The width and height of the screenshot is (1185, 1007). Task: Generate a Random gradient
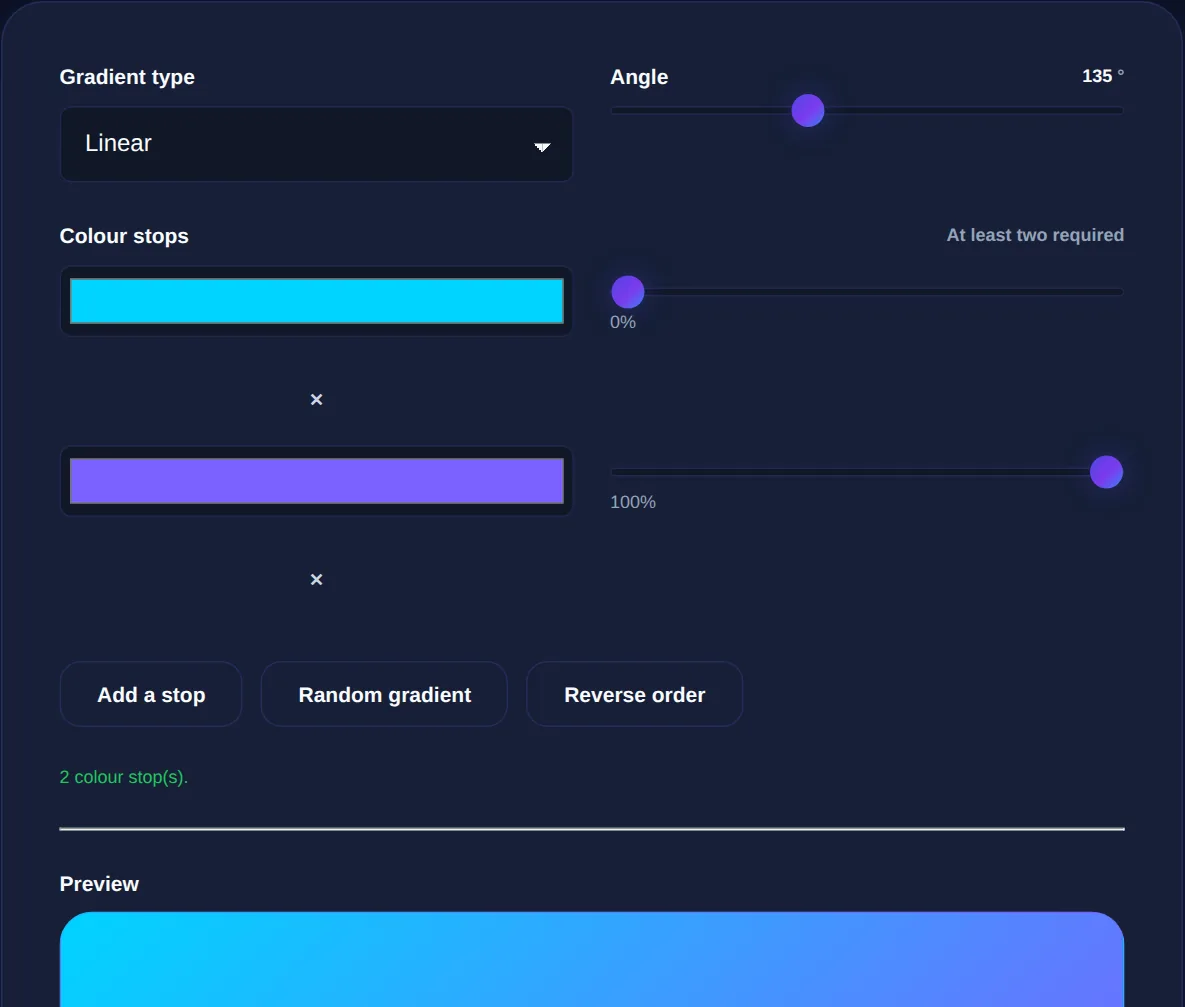click(384, 694)
